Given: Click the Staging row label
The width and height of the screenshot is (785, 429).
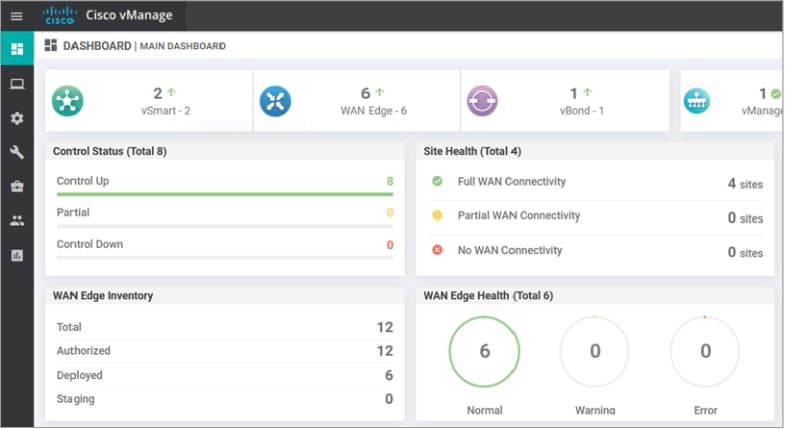Looking at the screenshot, I should (75, 399).
